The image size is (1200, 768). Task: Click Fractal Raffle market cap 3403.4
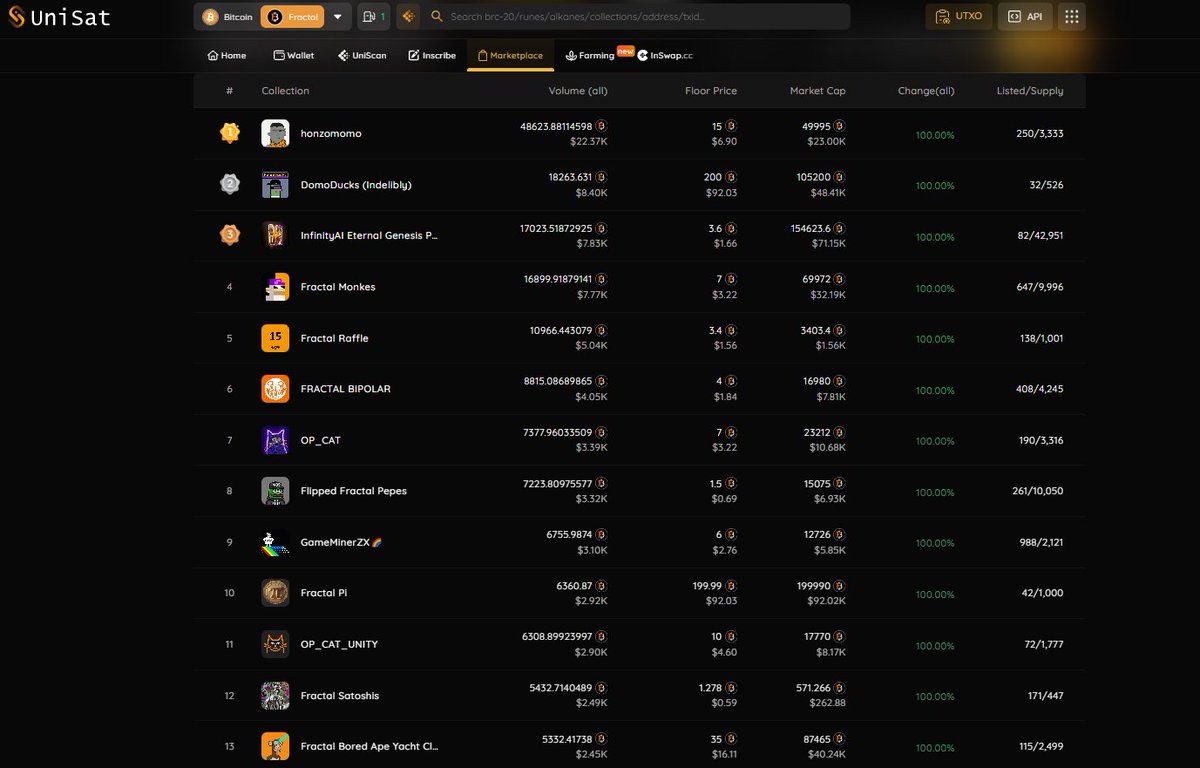pos(815,331)
